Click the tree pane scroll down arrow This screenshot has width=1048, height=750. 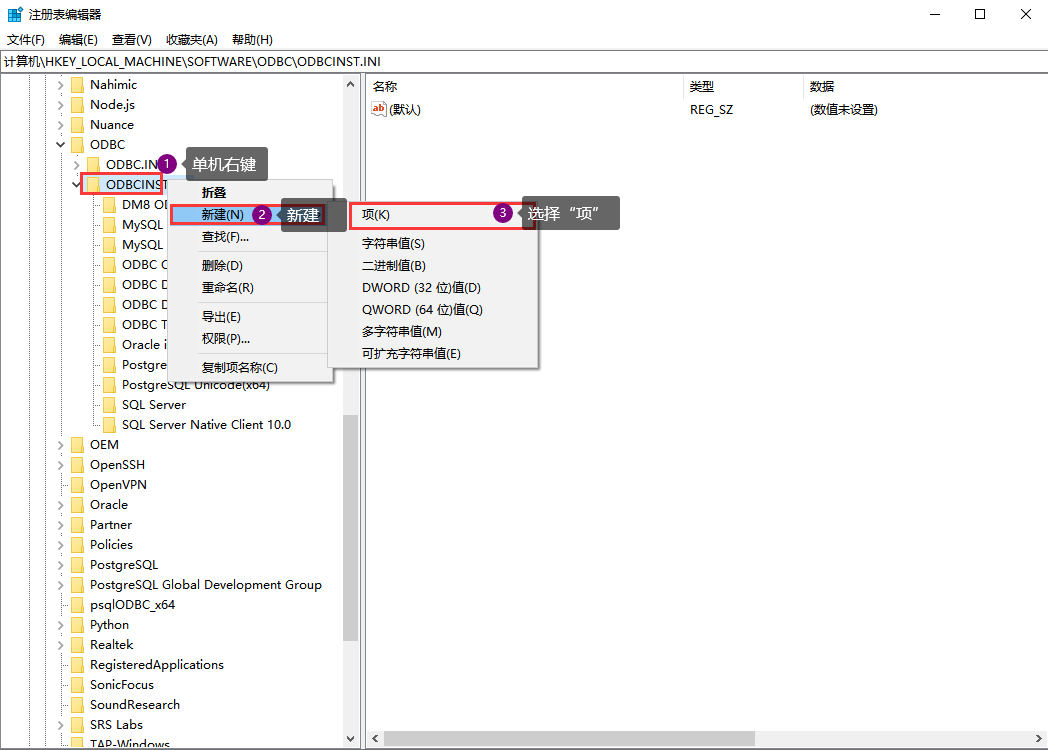tap(351, 739)
